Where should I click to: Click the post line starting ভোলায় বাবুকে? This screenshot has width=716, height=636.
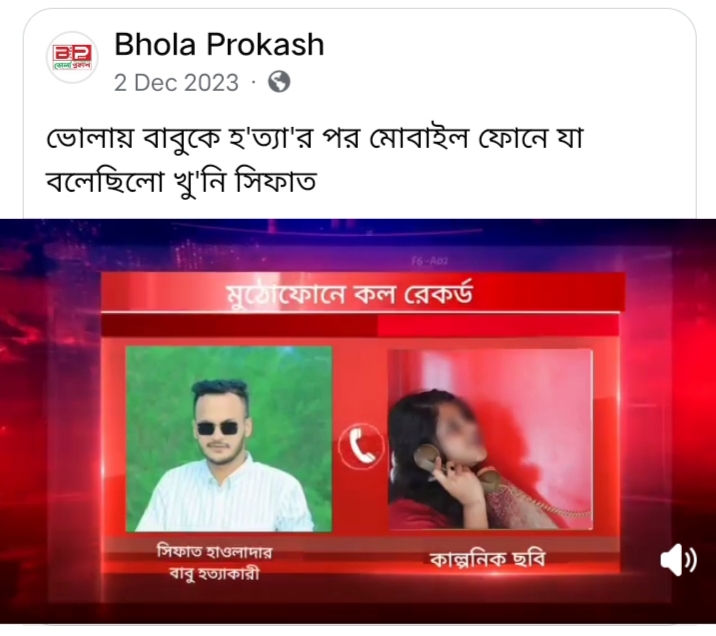(315, 139)
